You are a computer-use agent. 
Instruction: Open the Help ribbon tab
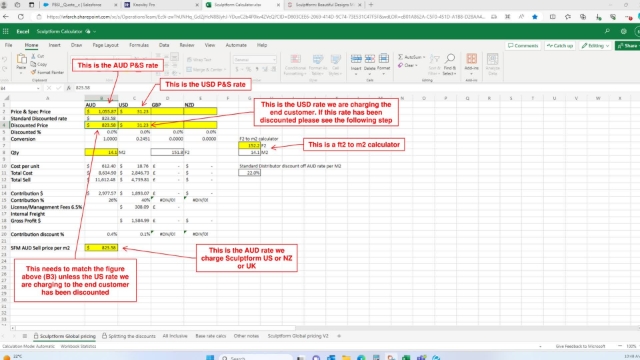[262, 45]
